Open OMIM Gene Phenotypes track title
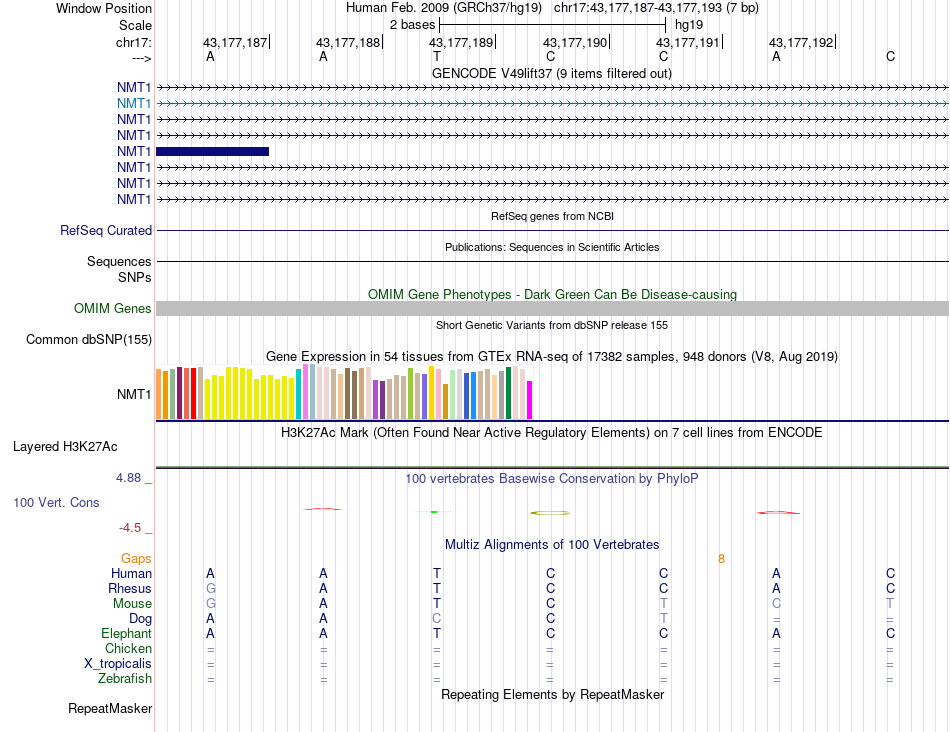 point(552,294)
